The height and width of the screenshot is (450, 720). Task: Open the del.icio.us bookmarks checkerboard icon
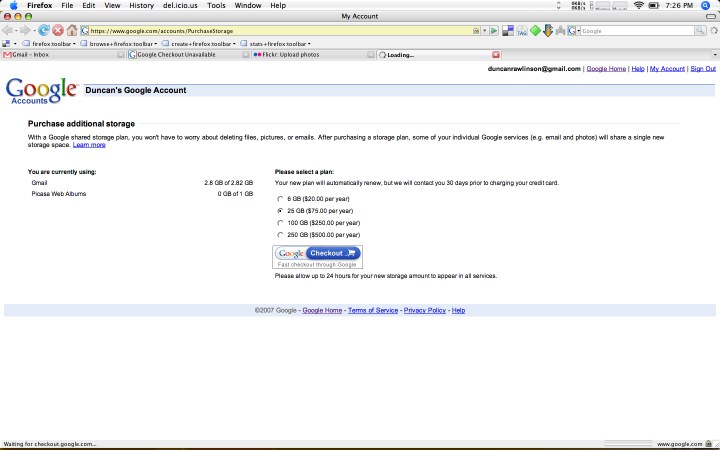[x=508, y=31]
